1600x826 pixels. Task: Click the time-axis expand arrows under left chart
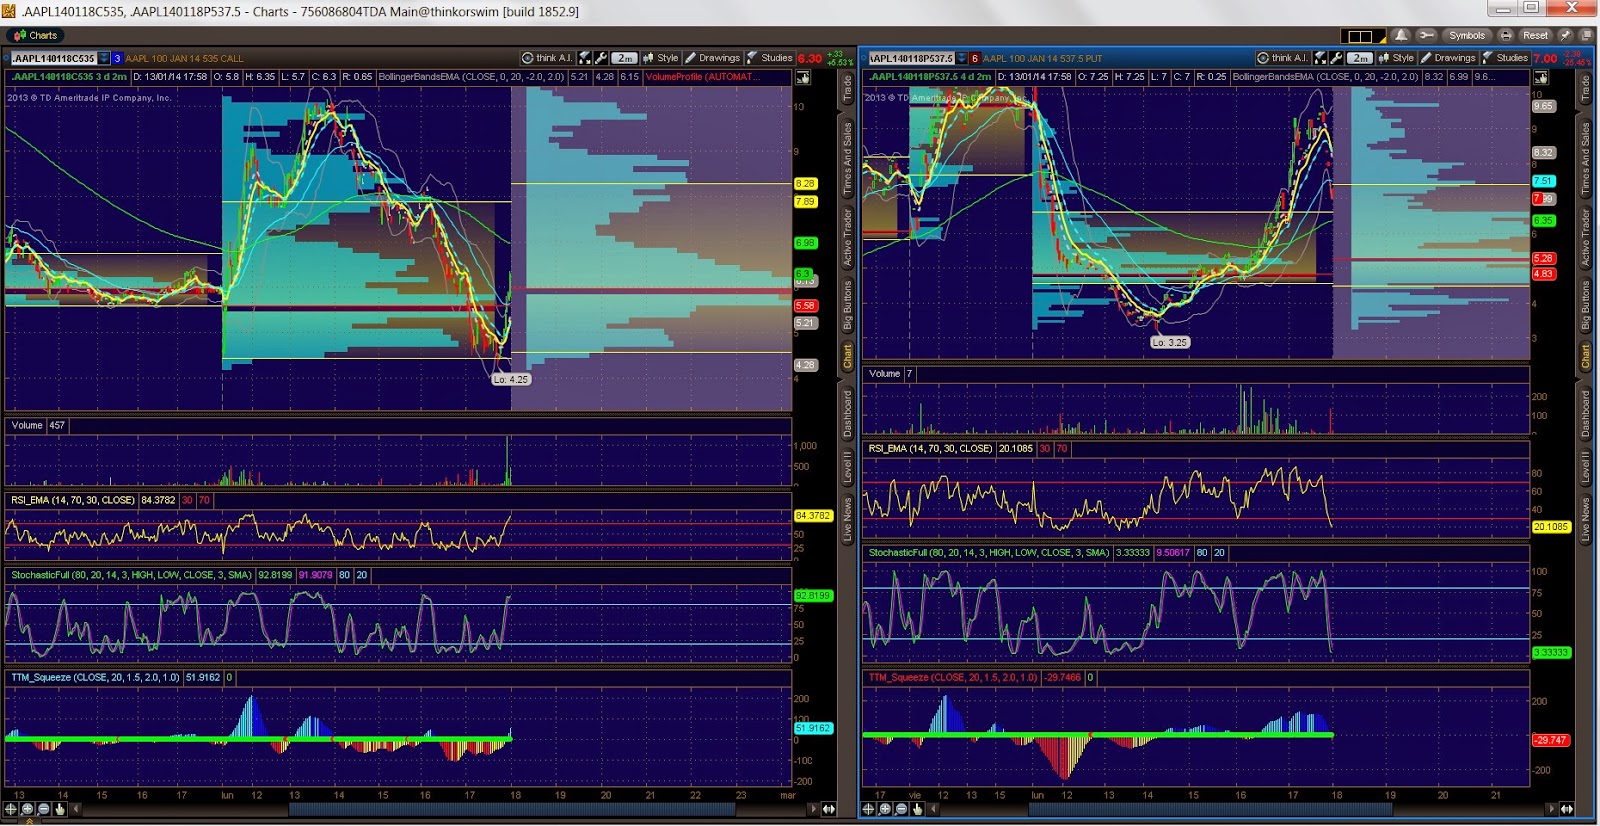tap(828, 809)
